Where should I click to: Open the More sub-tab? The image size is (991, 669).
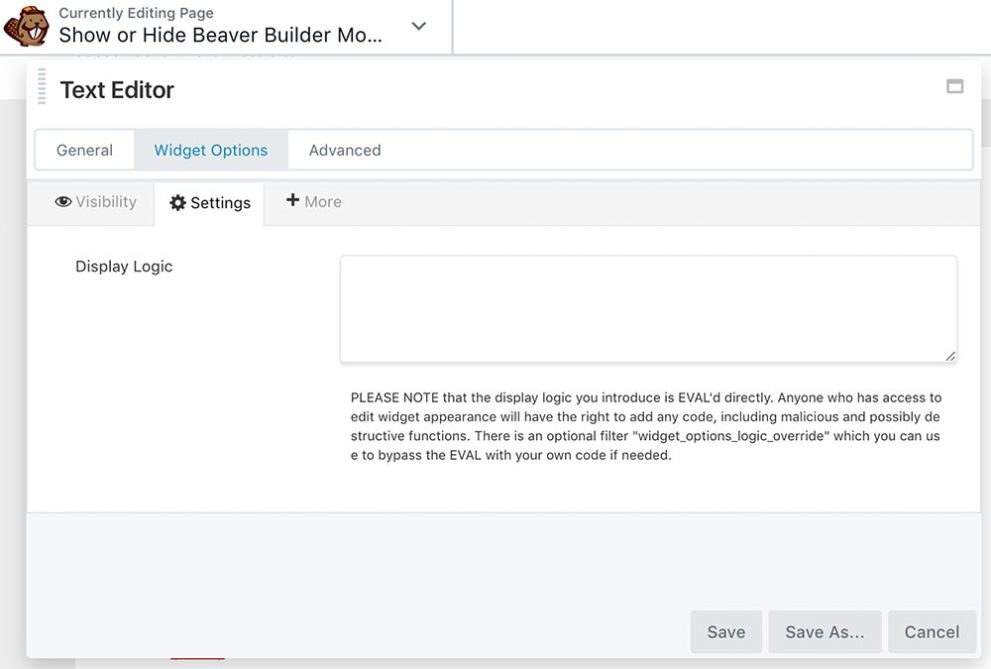[314, 202]
